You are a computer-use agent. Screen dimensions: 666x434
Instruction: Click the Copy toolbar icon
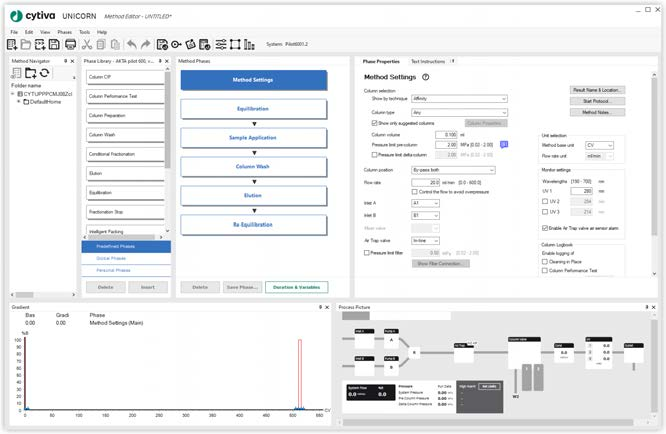101,44
